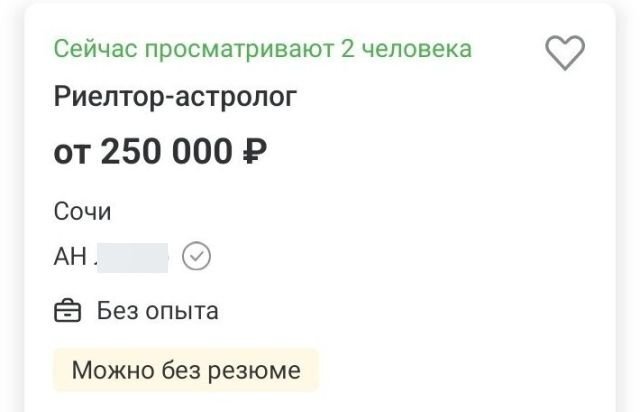
Task: Click the ruble currency sign in salary
Action: pyautogui.click(x=254, y=152)
